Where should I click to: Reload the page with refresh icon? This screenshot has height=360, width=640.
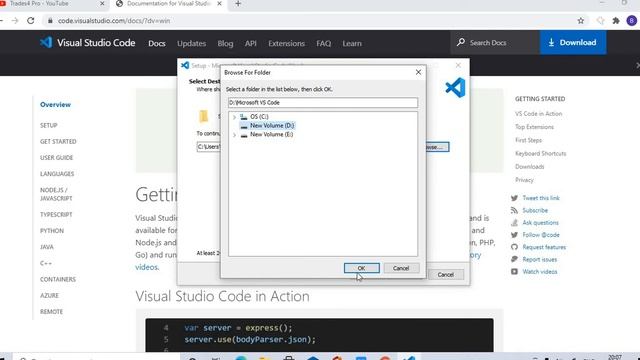[31, 20]
